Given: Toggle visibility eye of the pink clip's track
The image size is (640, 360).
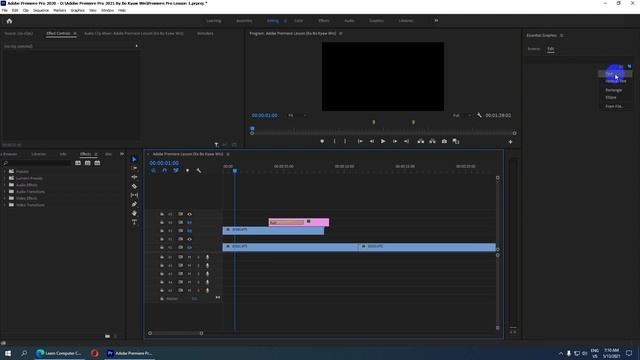Looking at the screenshot, I should 189,222.
